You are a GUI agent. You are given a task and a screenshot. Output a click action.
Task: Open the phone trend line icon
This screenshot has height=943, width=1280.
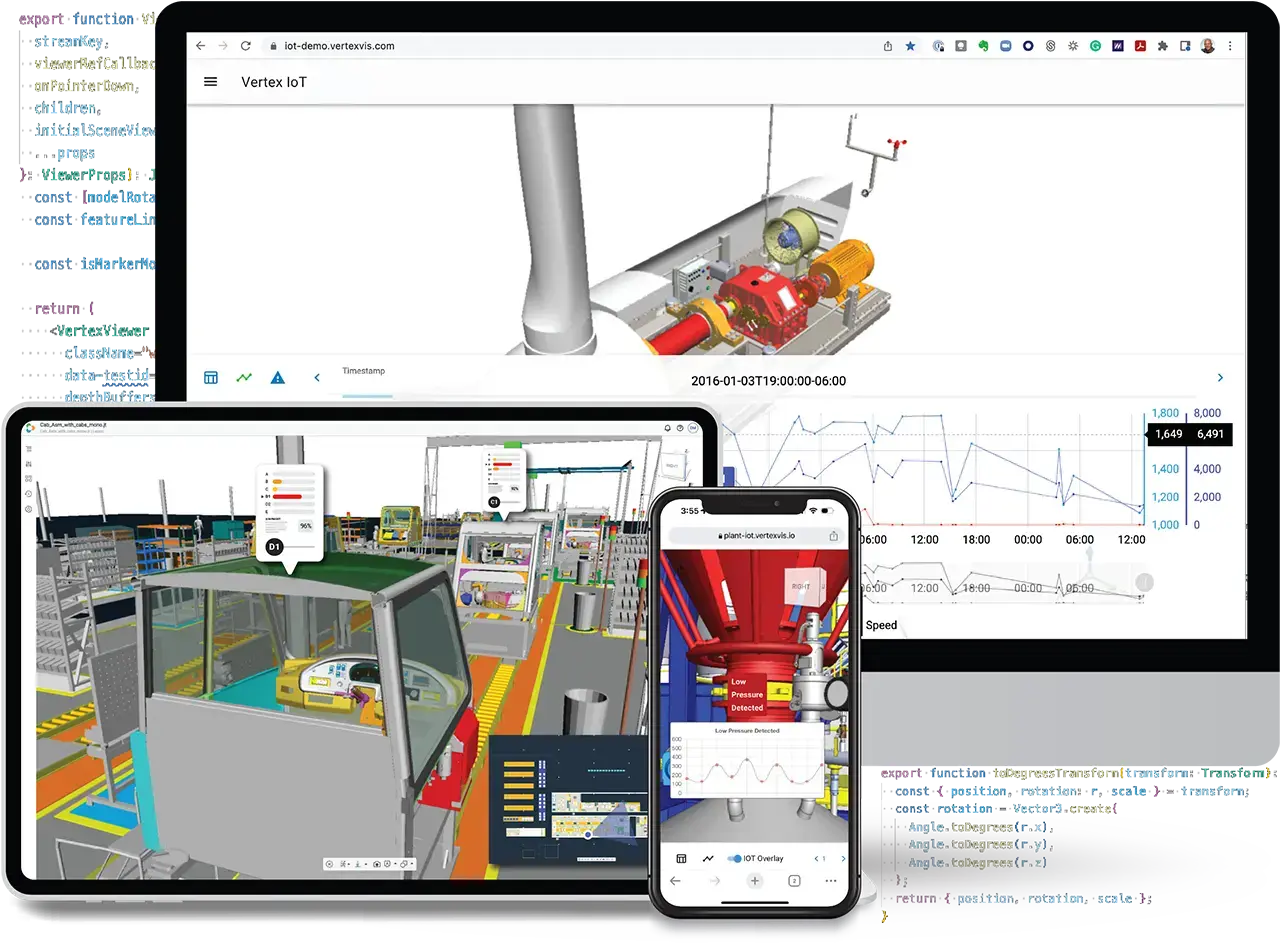click(x=708, y=858)
